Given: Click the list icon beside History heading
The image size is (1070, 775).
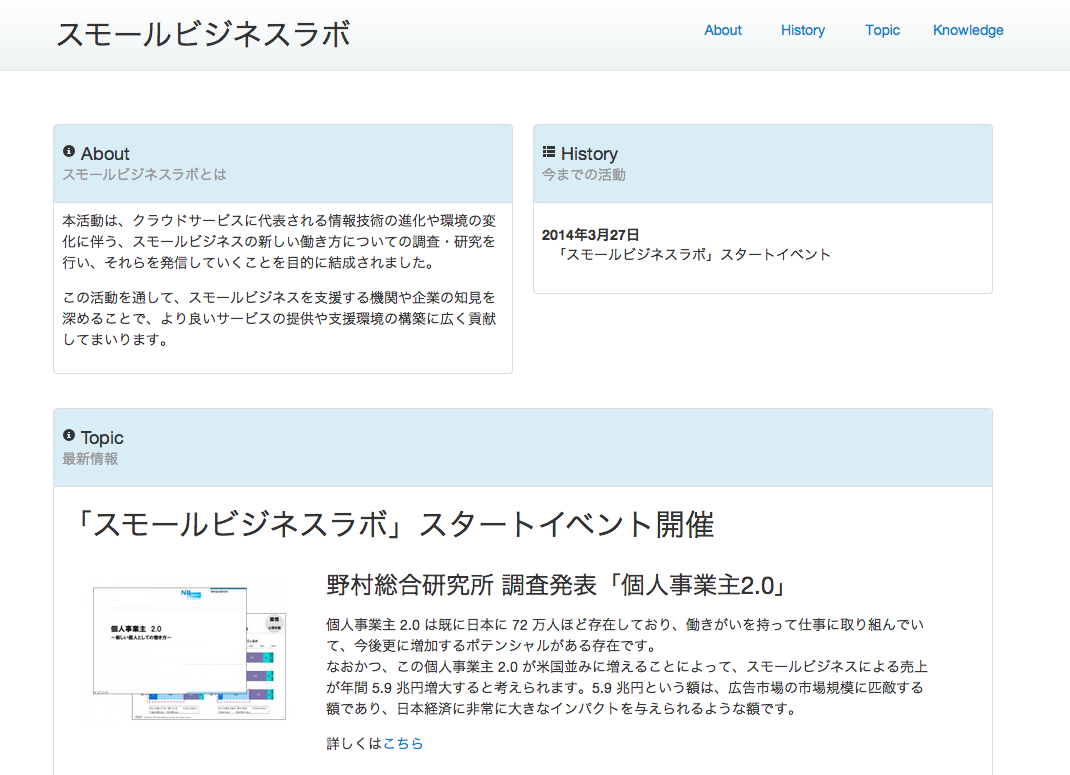Looking at the screenshot, I should click(x=549, y=152).
